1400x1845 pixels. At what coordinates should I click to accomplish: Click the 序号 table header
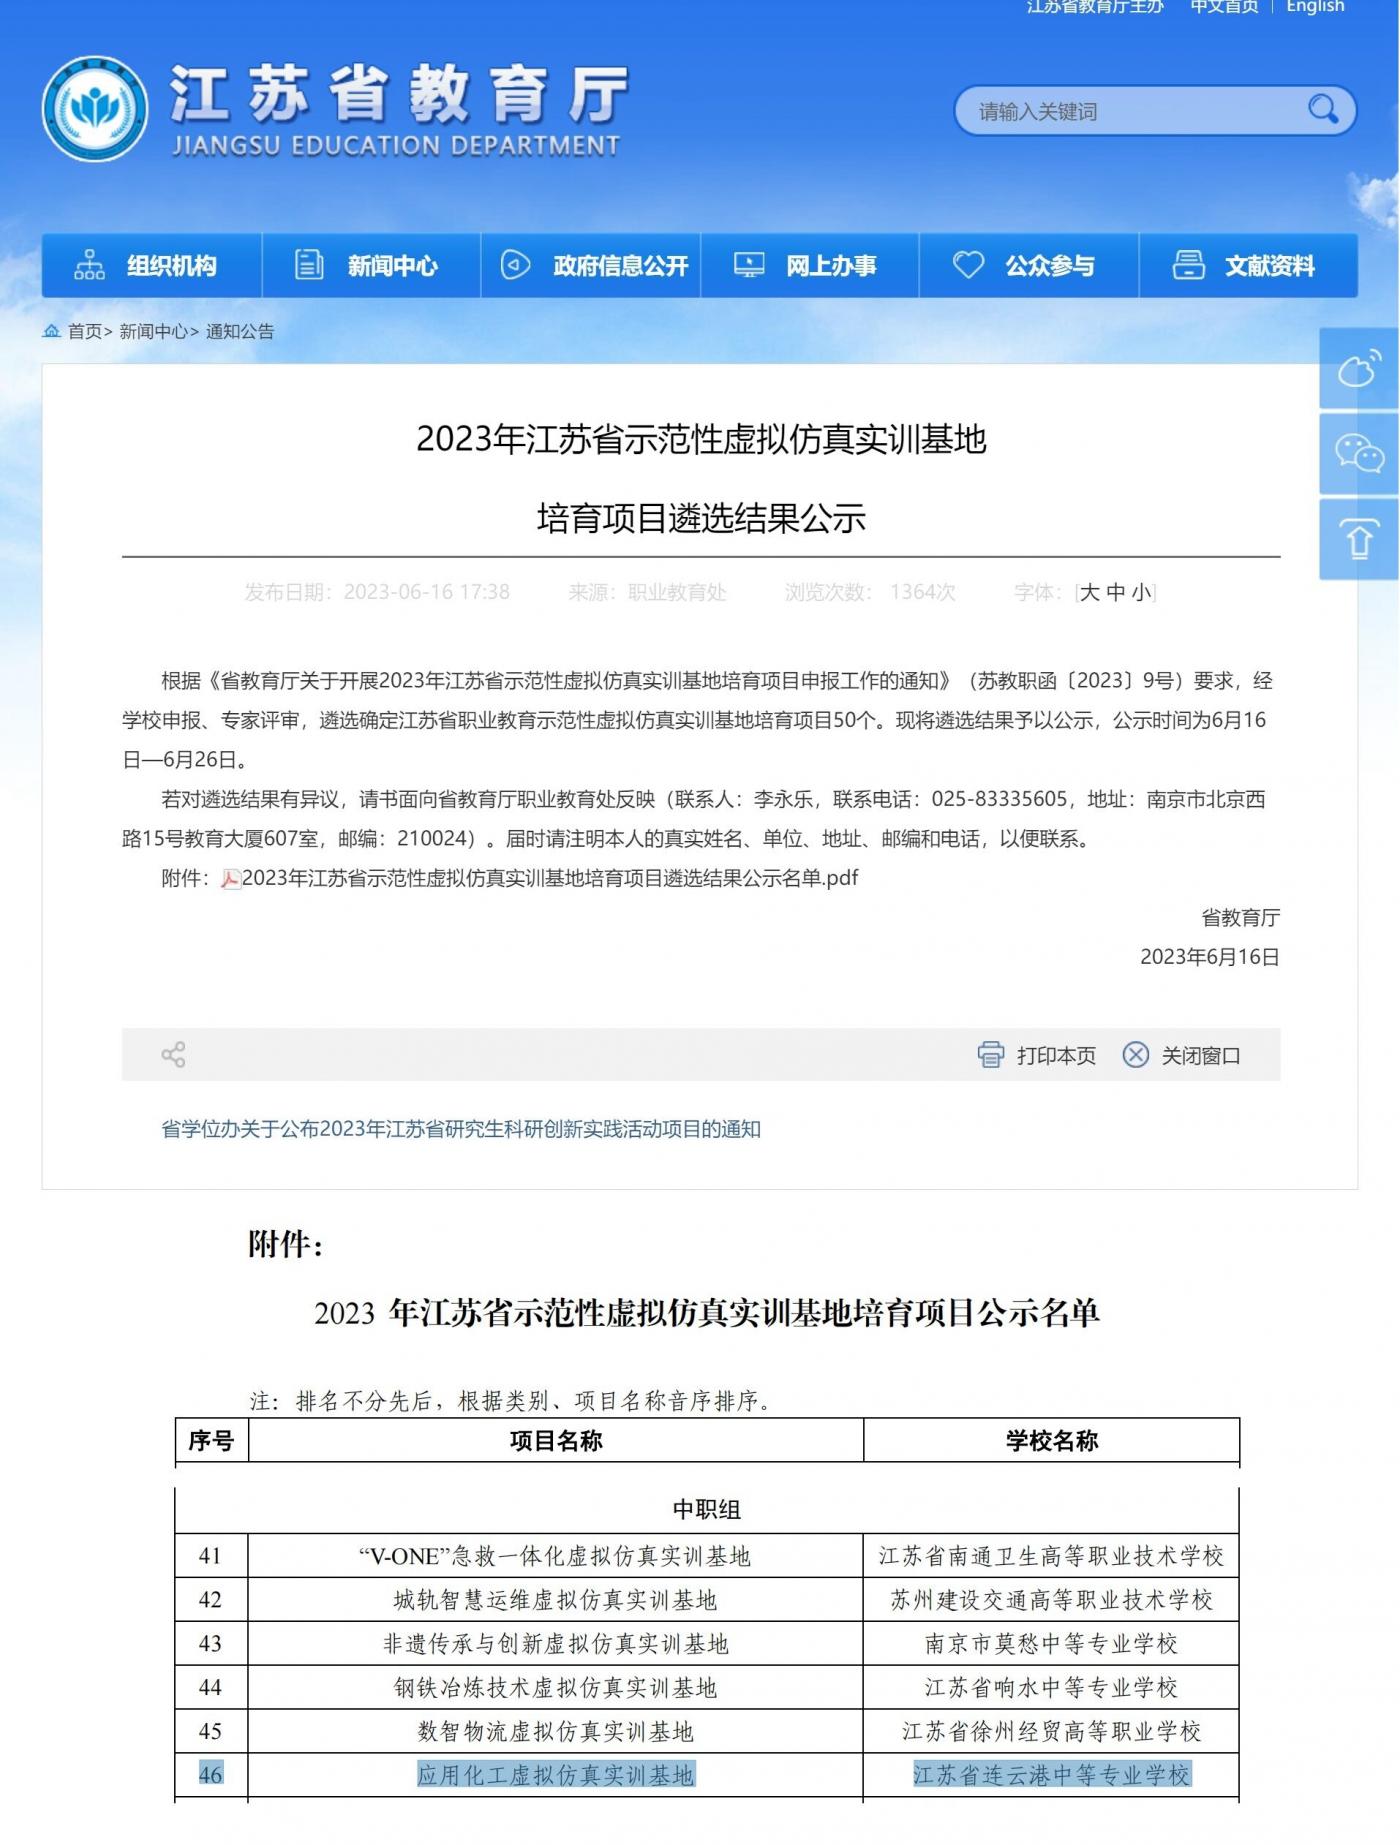coord(211,1441)
